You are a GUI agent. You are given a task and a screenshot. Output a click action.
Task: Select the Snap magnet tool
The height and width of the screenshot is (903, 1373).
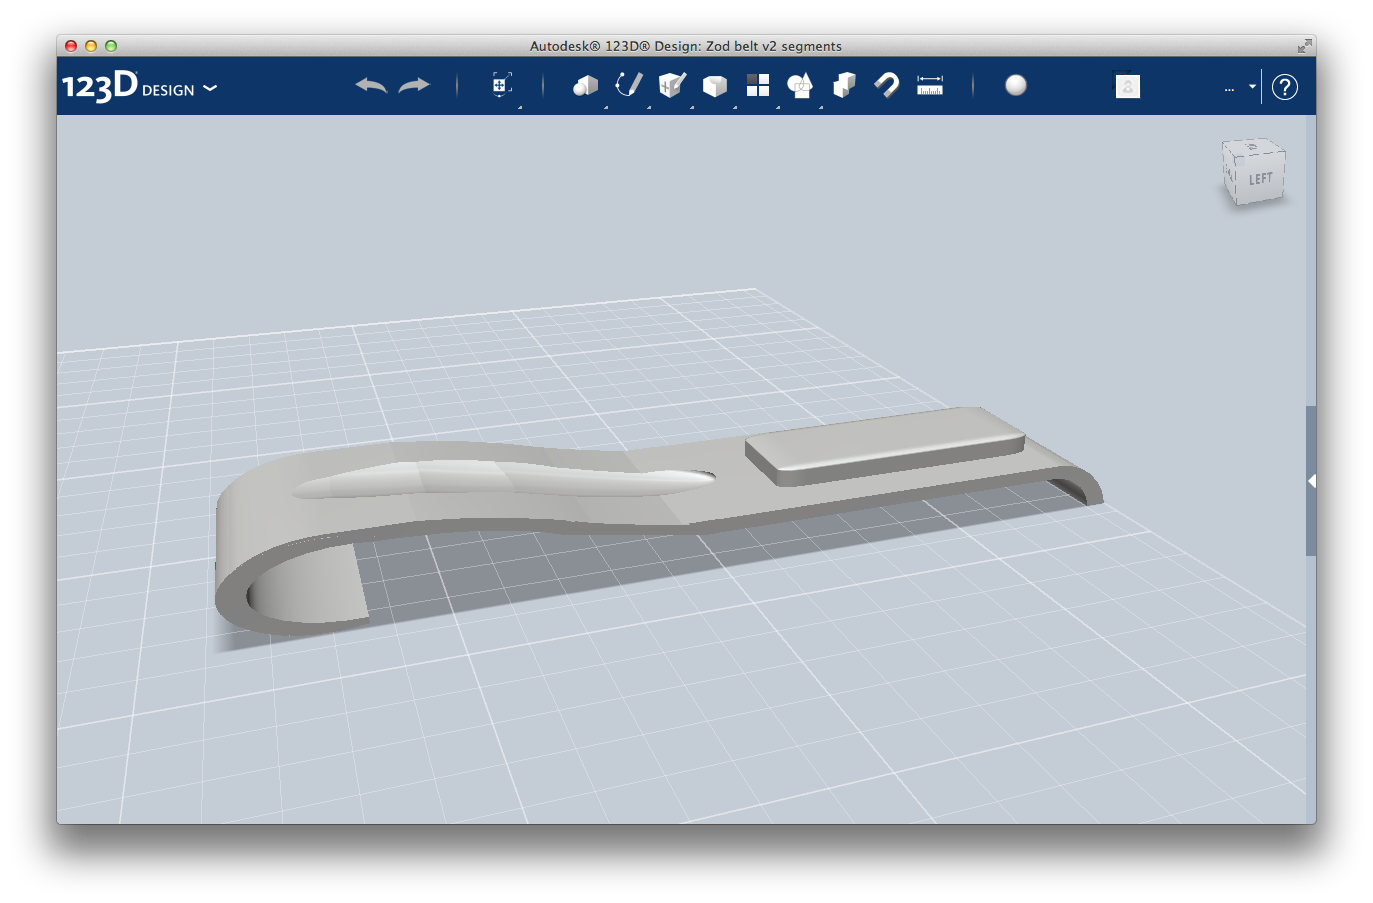887,86
